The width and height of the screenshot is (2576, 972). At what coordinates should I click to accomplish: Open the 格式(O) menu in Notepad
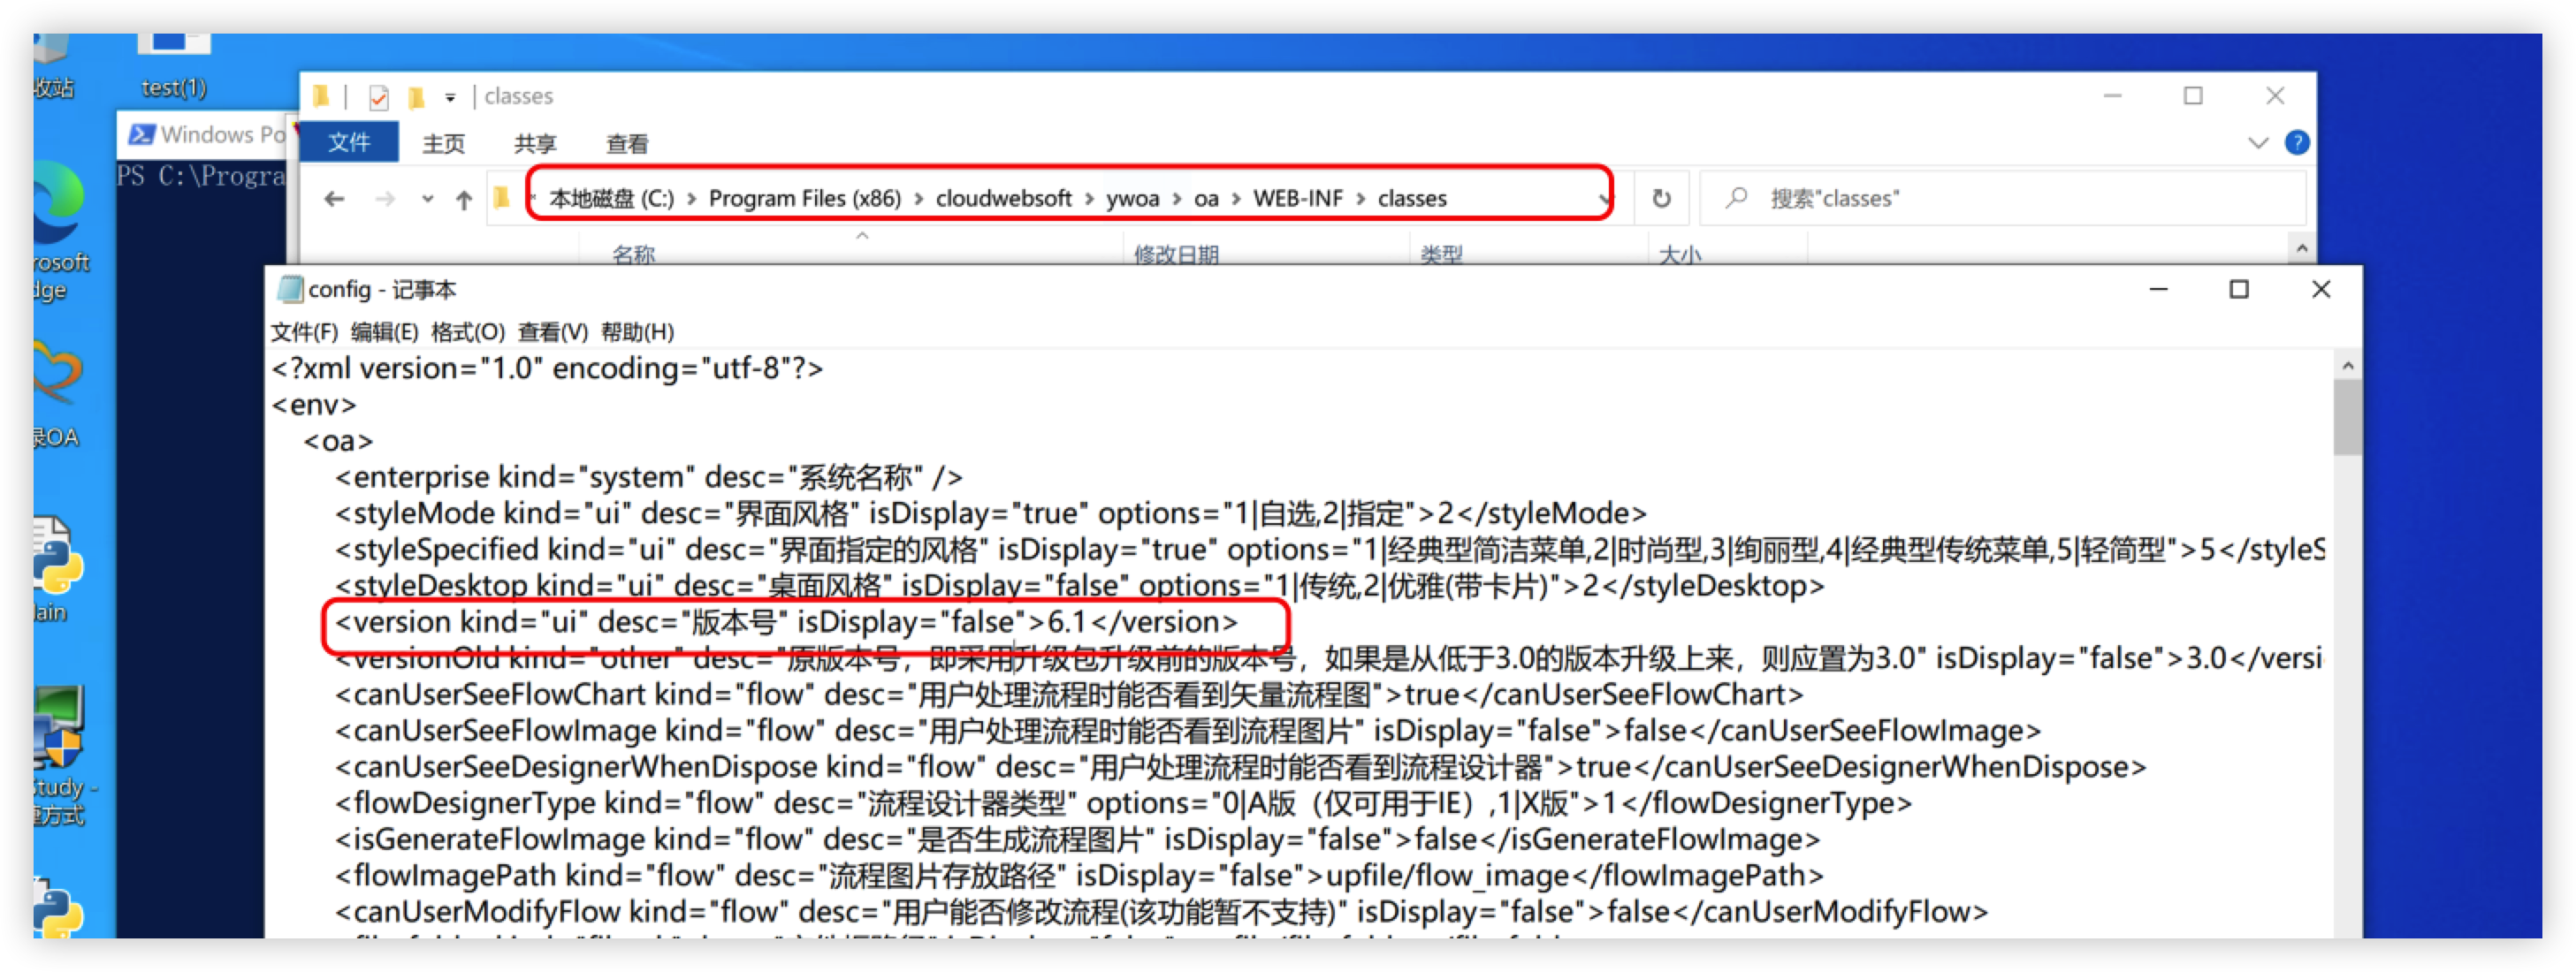pyautogui.click(x=467, y=332)
